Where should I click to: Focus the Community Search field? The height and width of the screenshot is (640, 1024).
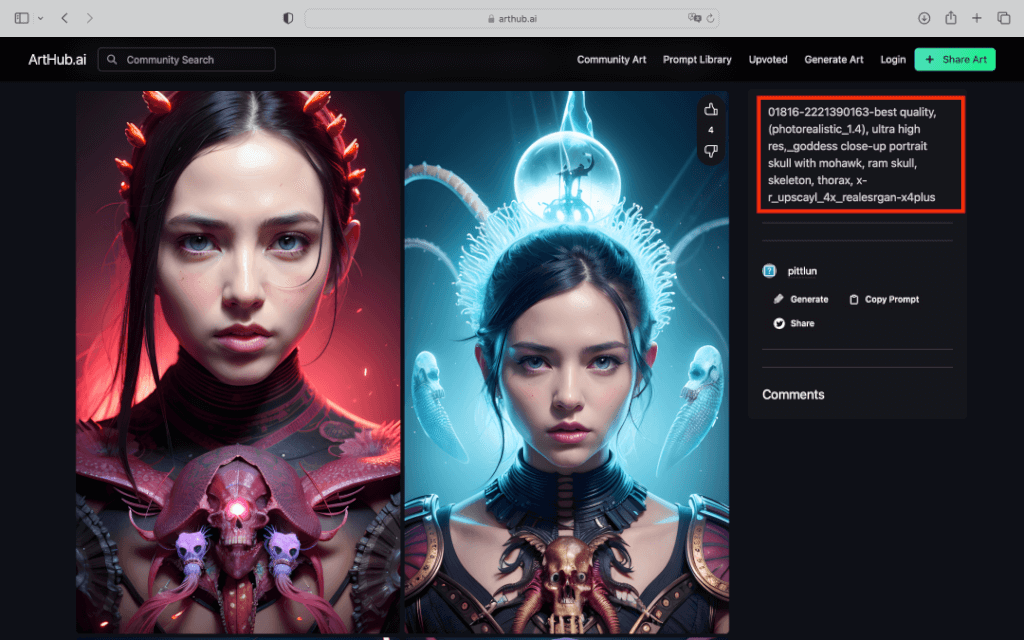click(187, 59)
